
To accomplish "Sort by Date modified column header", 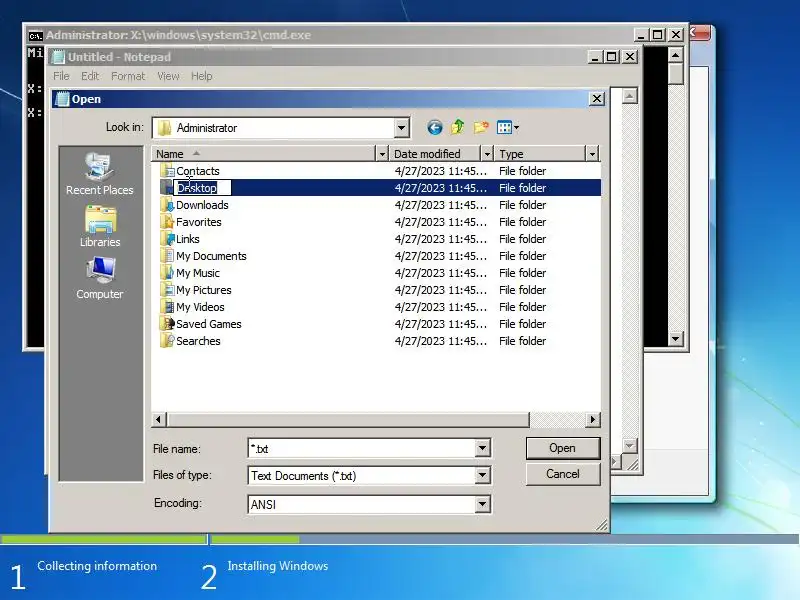I will pos(435,154).
